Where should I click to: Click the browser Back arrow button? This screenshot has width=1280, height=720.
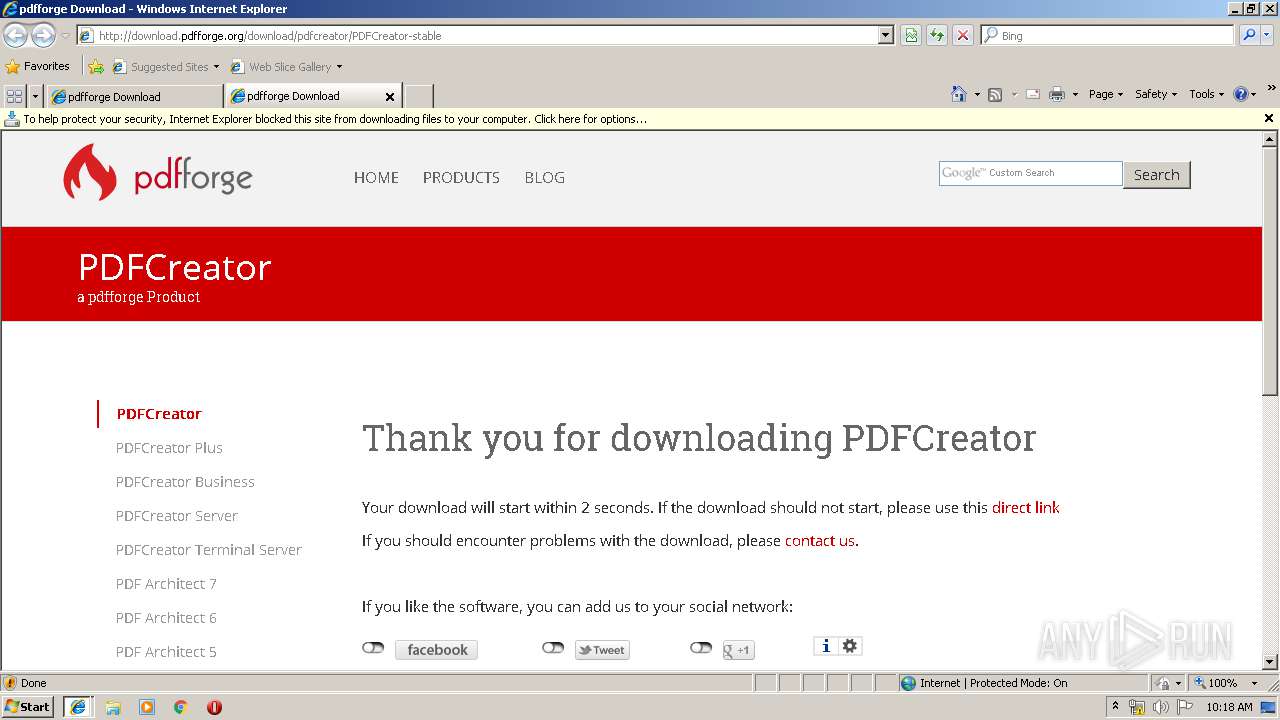coord(15,36)
